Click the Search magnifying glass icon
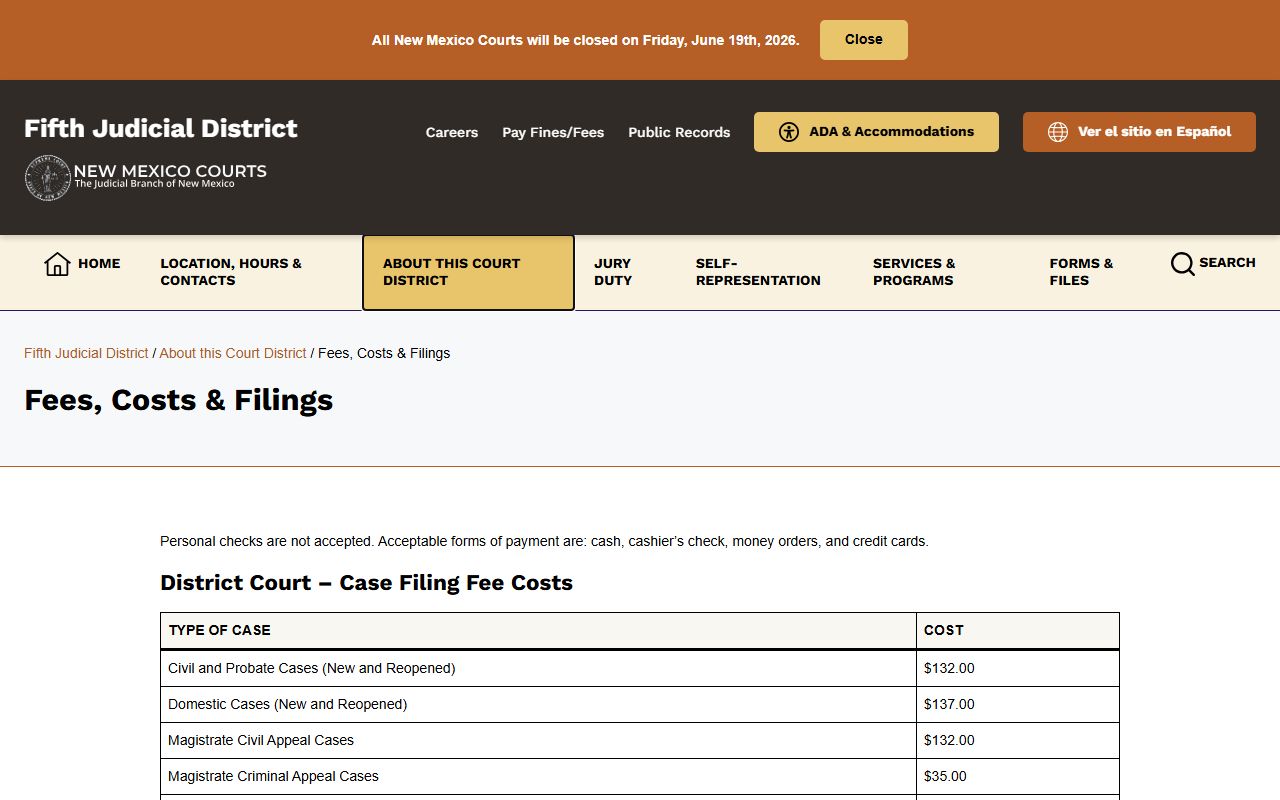Viewport: 1280px width, 800px height. pyautogui.click(x=1183, y=264)
